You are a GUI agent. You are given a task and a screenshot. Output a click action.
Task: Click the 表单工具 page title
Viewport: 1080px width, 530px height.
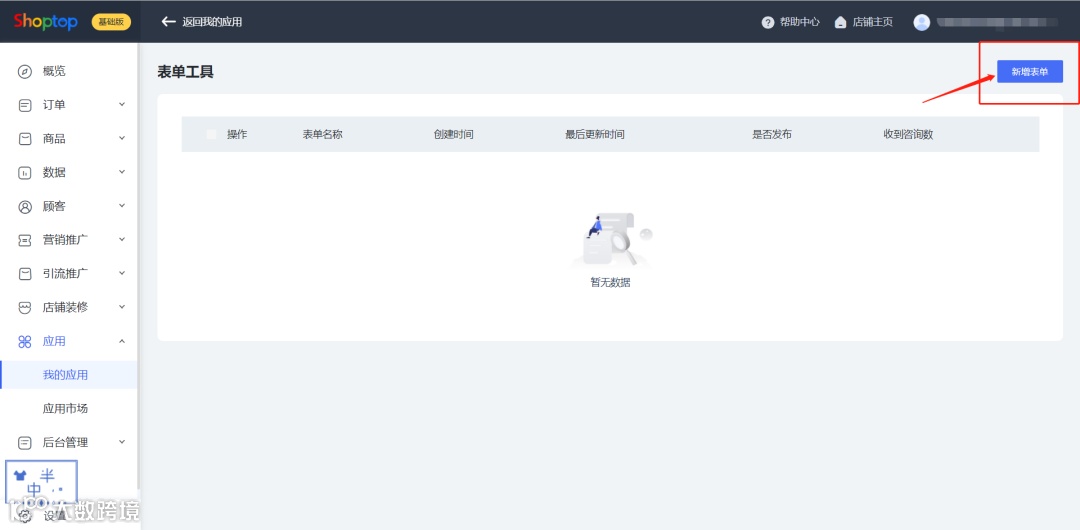pyautogui.click(x=186, y=72)
